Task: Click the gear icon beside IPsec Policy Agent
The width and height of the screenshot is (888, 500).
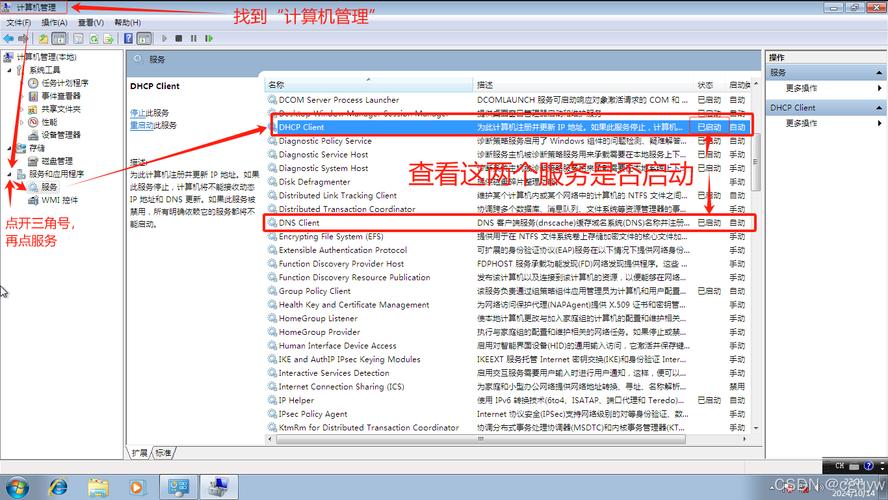Action: click(x=272, y=414)
